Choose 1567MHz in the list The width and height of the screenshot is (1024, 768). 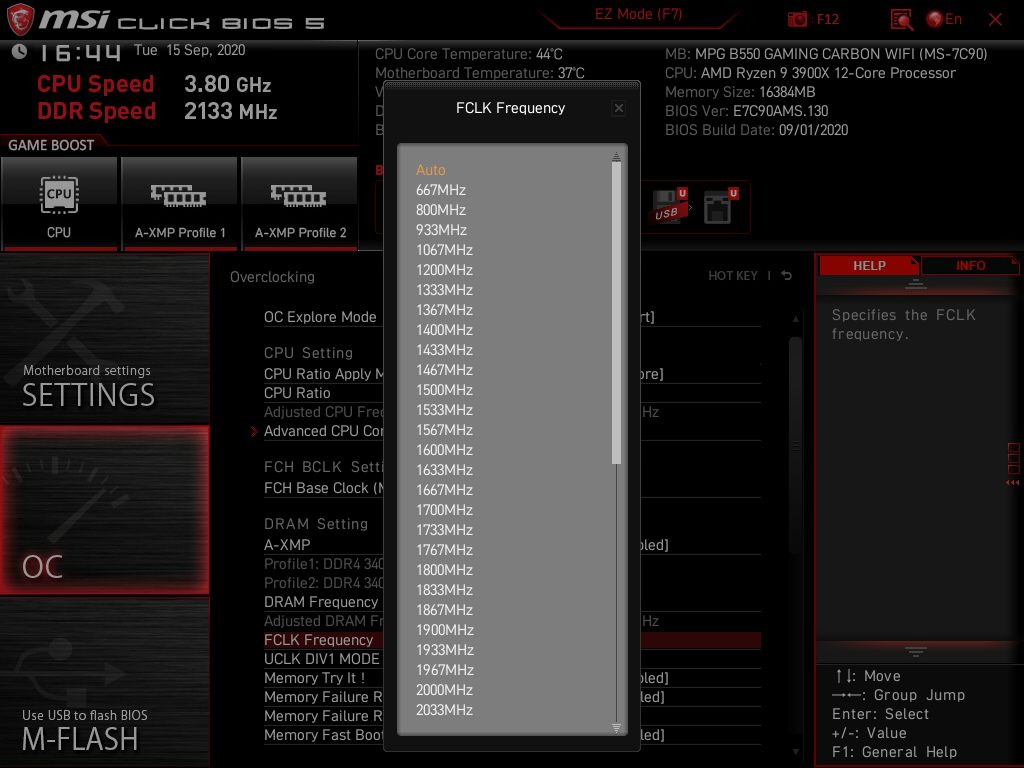[444, 430]
